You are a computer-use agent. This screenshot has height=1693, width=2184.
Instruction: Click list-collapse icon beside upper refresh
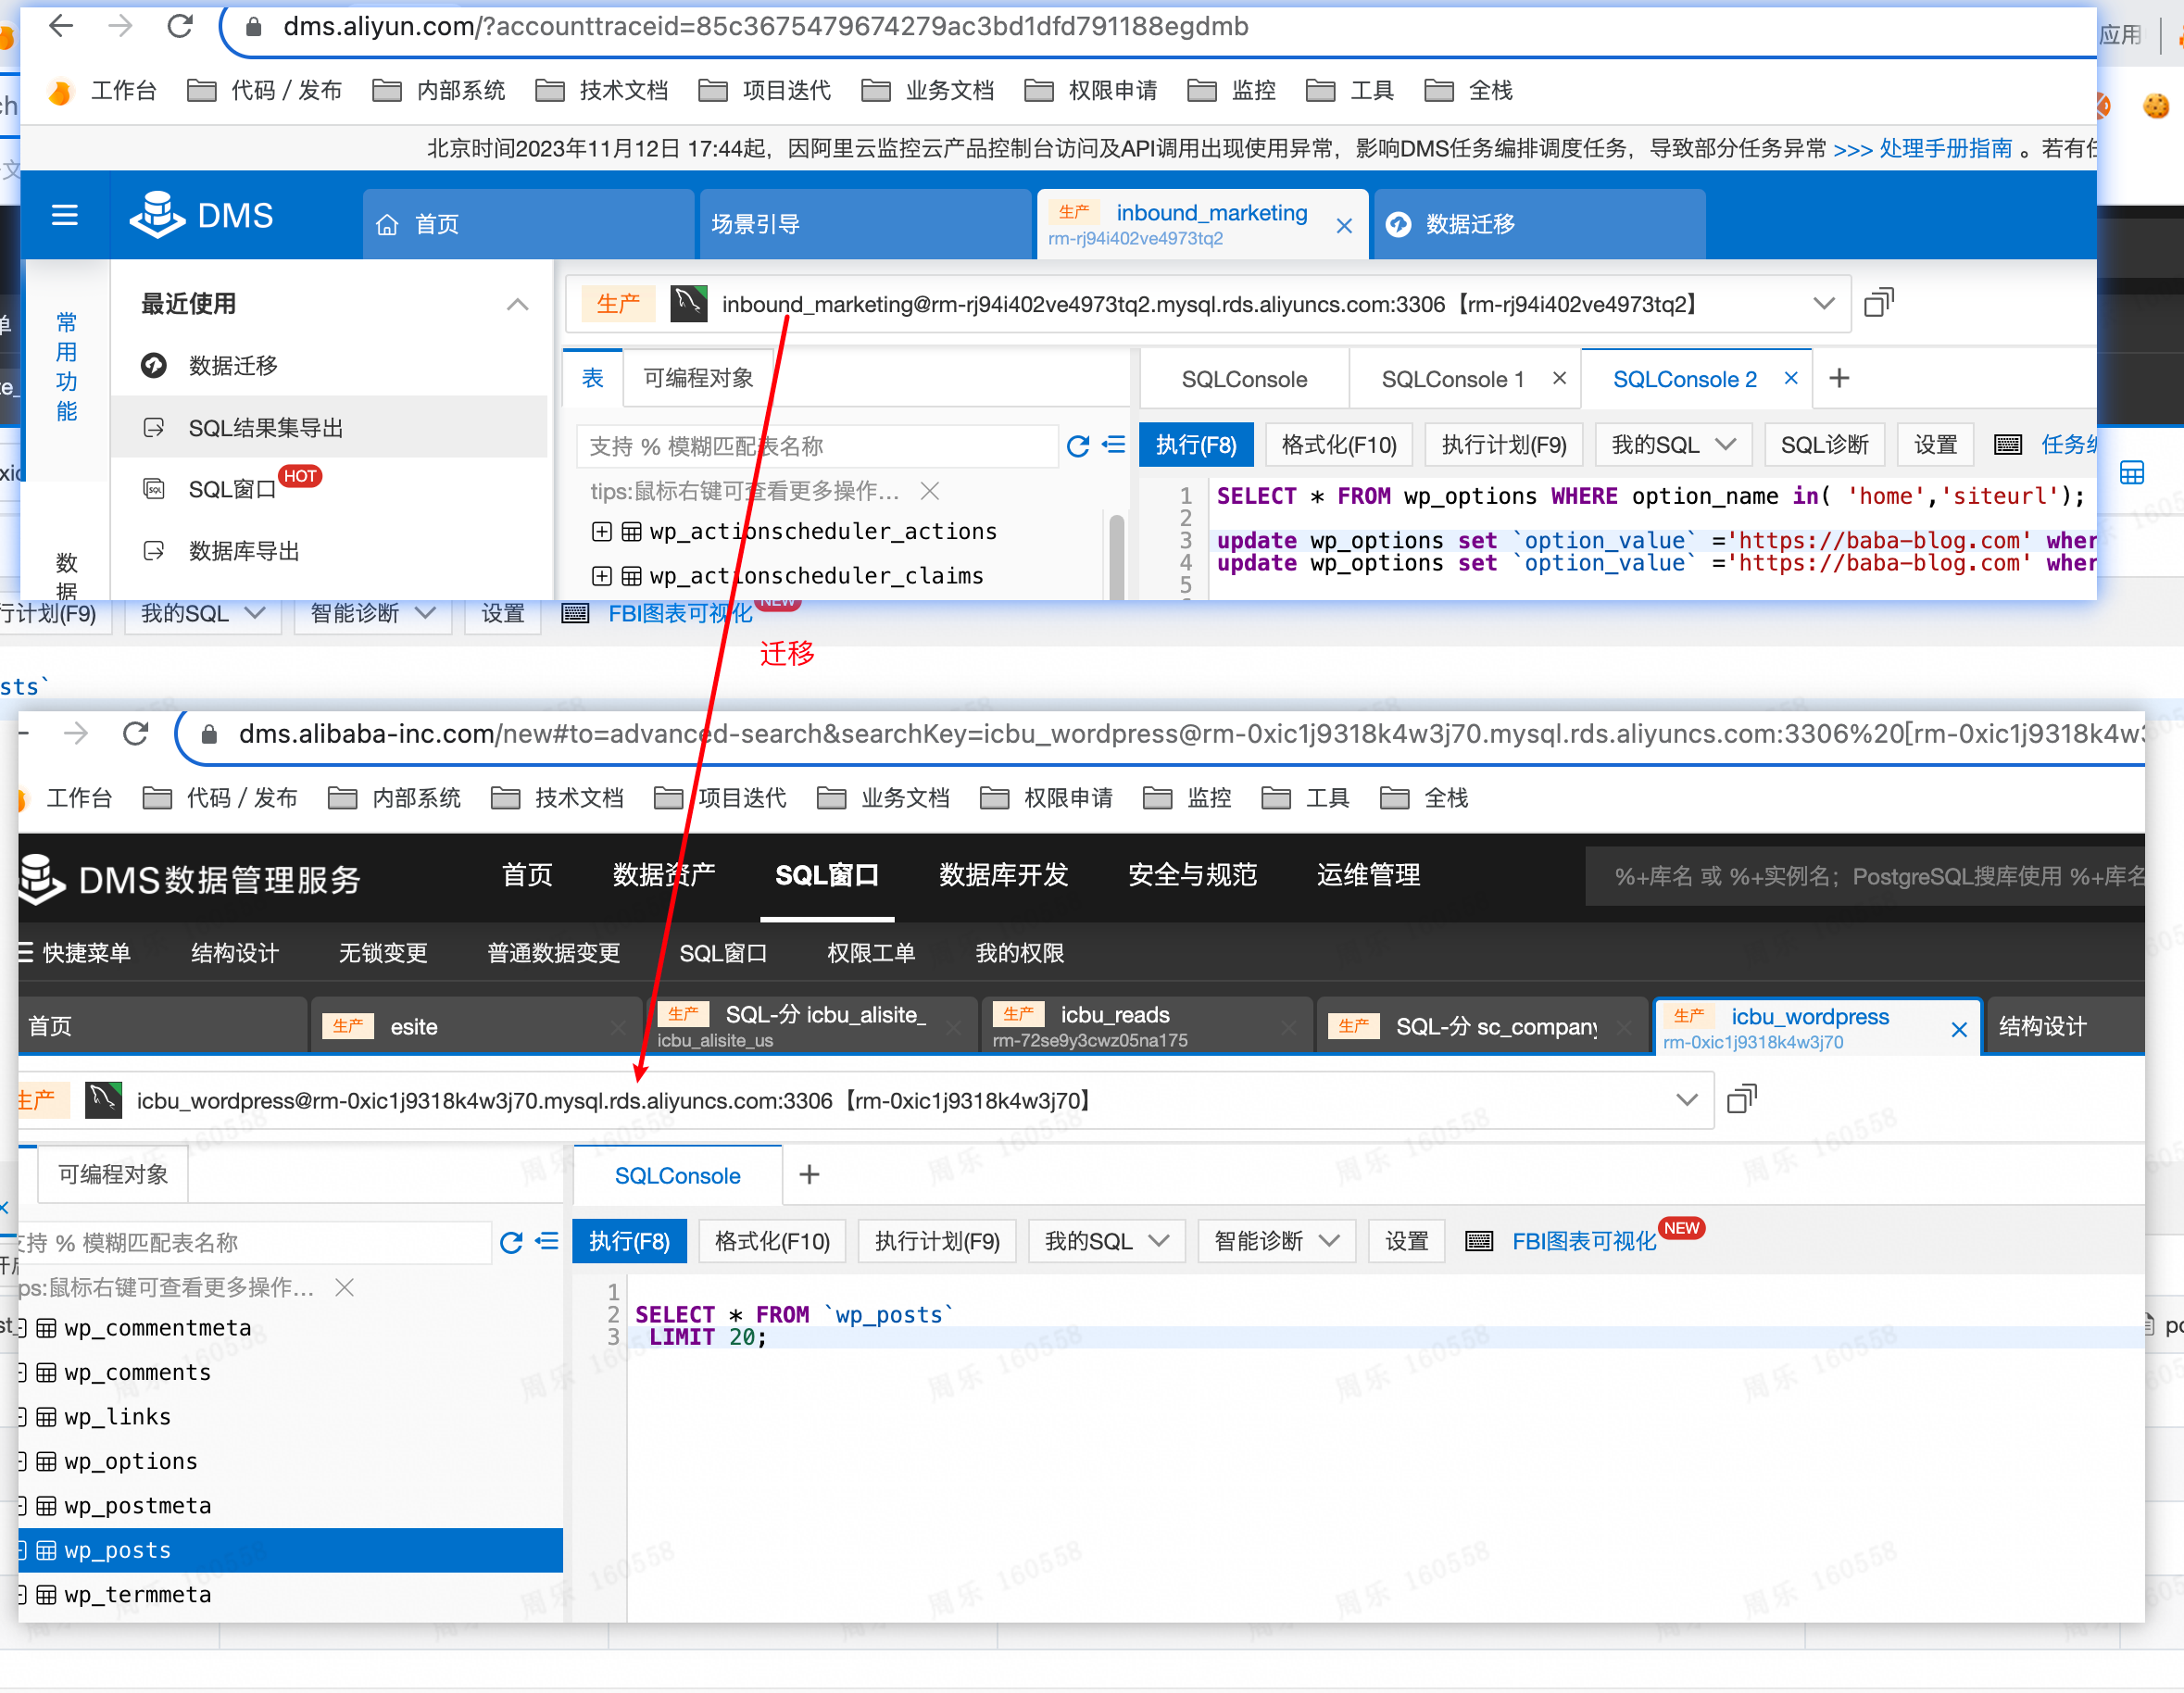click(x=1113, y=445)
